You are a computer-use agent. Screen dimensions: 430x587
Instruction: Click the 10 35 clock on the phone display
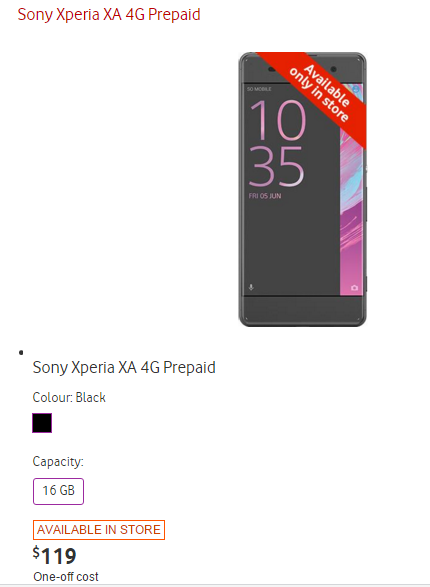click(x=277, y=143)
